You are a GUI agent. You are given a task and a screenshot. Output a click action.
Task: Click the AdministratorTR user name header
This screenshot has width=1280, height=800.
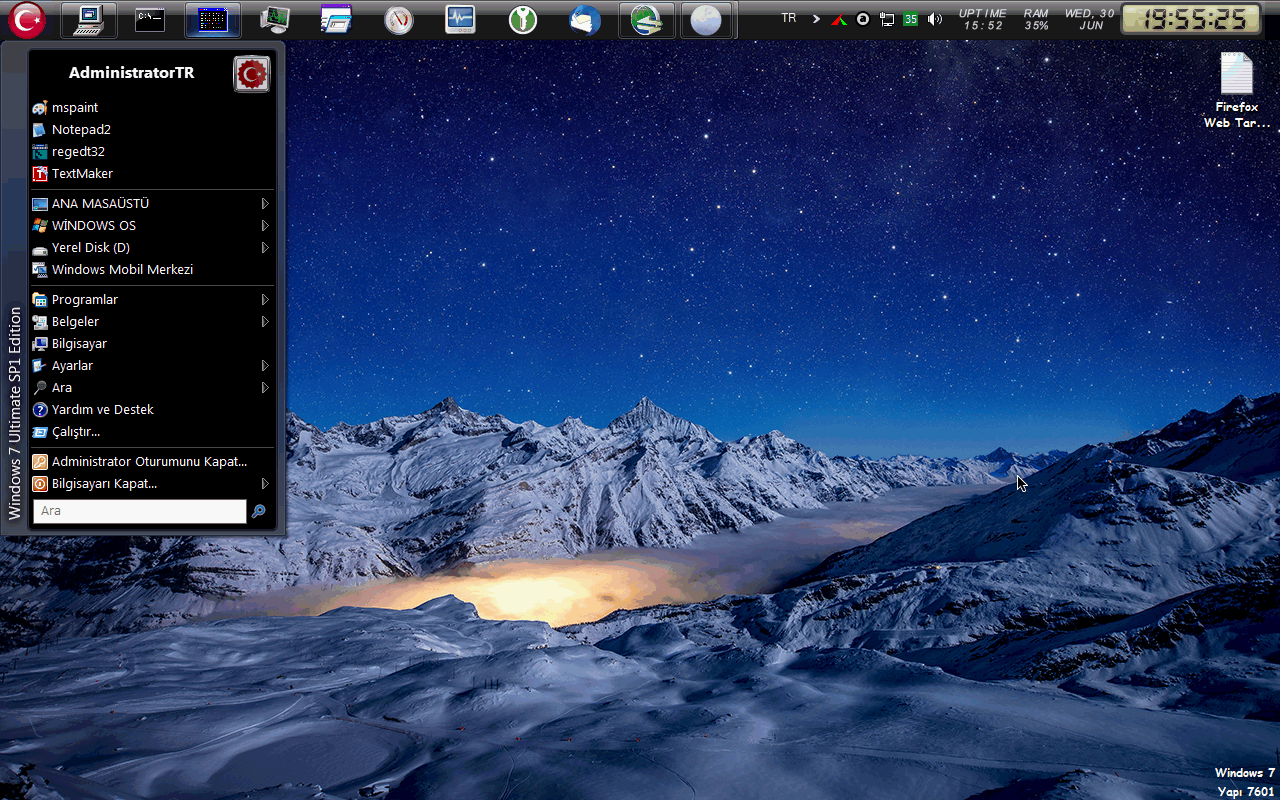click(x=131, y=73)
